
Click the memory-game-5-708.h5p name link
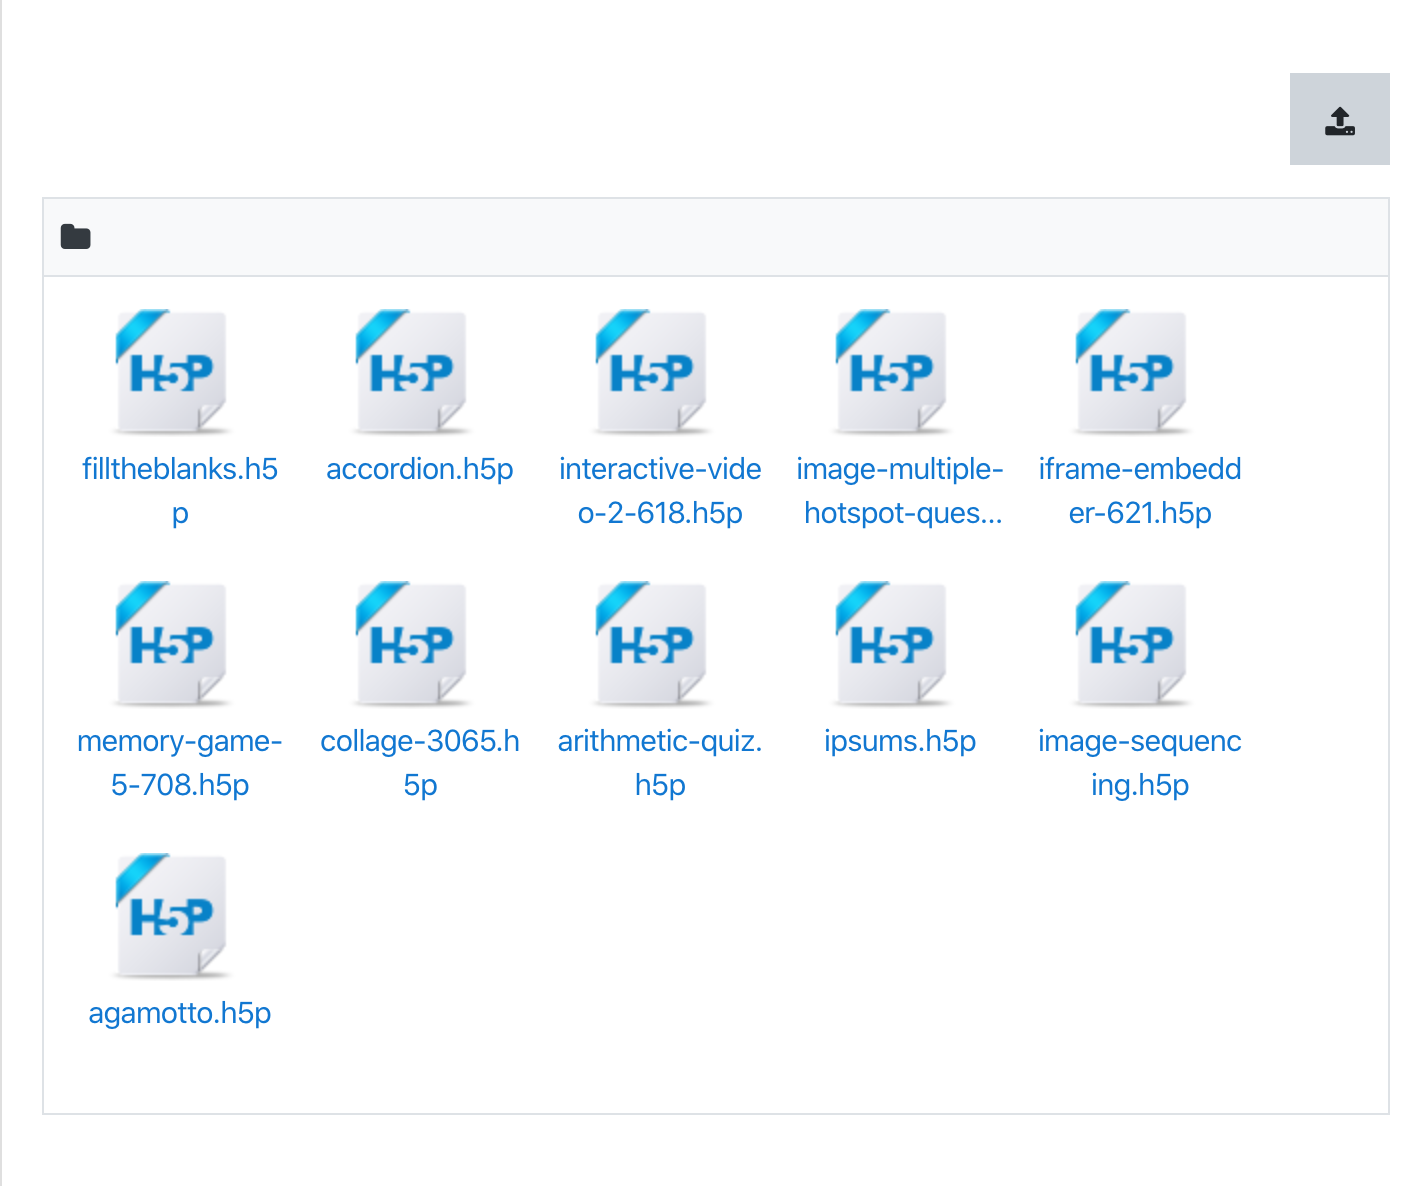(x=180, y=763)
